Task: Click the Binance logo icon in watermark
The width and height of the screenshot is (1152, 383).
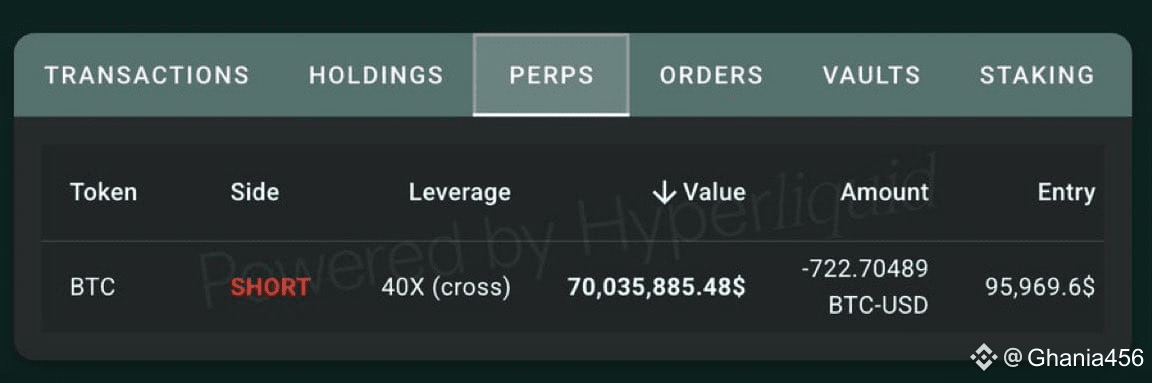Action: point(984,358)
